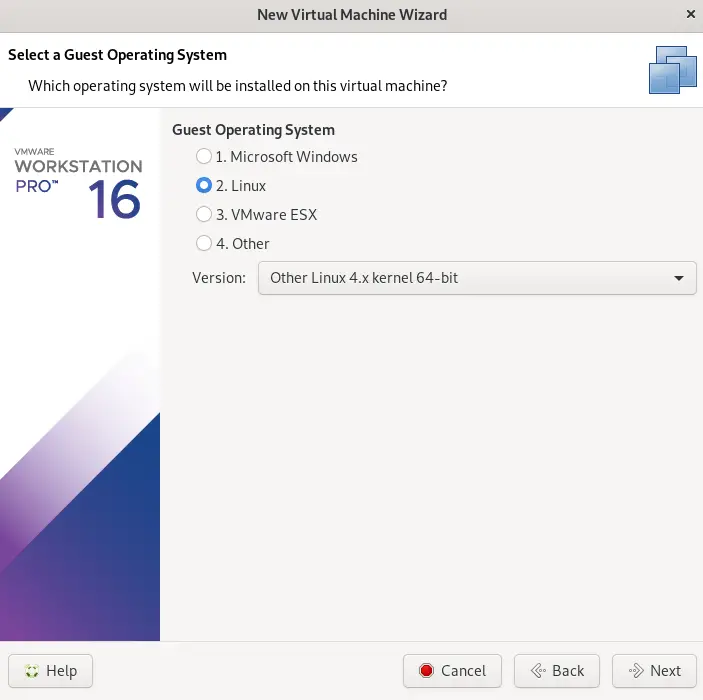Click the 'Select a Guest Operating System' title
703x700 pixels.
click(x=117, y=55)
